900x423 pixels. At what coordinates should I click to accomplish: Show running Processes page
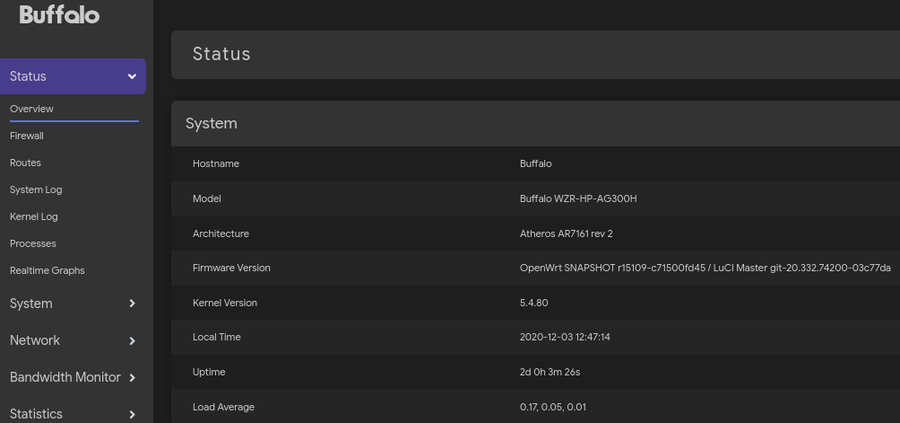tap(33, 244)
